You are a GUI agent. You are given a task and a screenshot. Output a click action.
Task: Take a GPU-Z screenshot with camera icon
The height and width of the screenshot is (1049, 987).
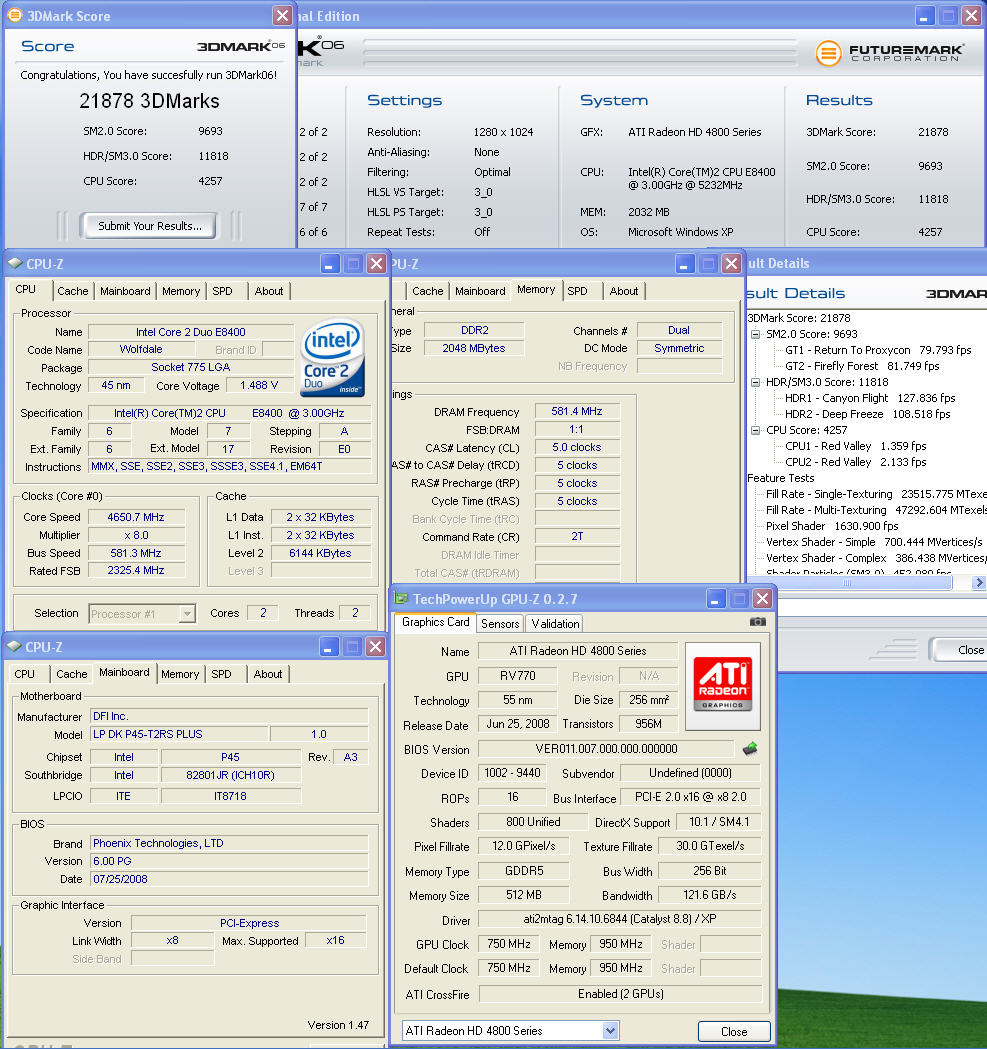[x=757, y=622]
